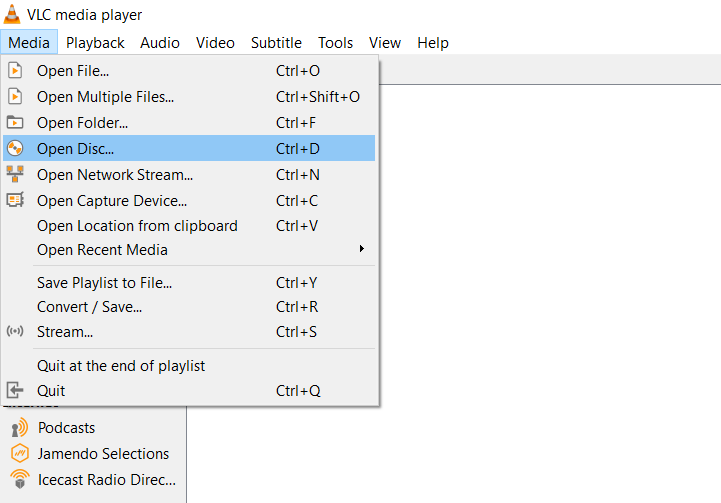Open the Subtitle menu
Viewport: 721px width, 503px height.
(276, 43)
